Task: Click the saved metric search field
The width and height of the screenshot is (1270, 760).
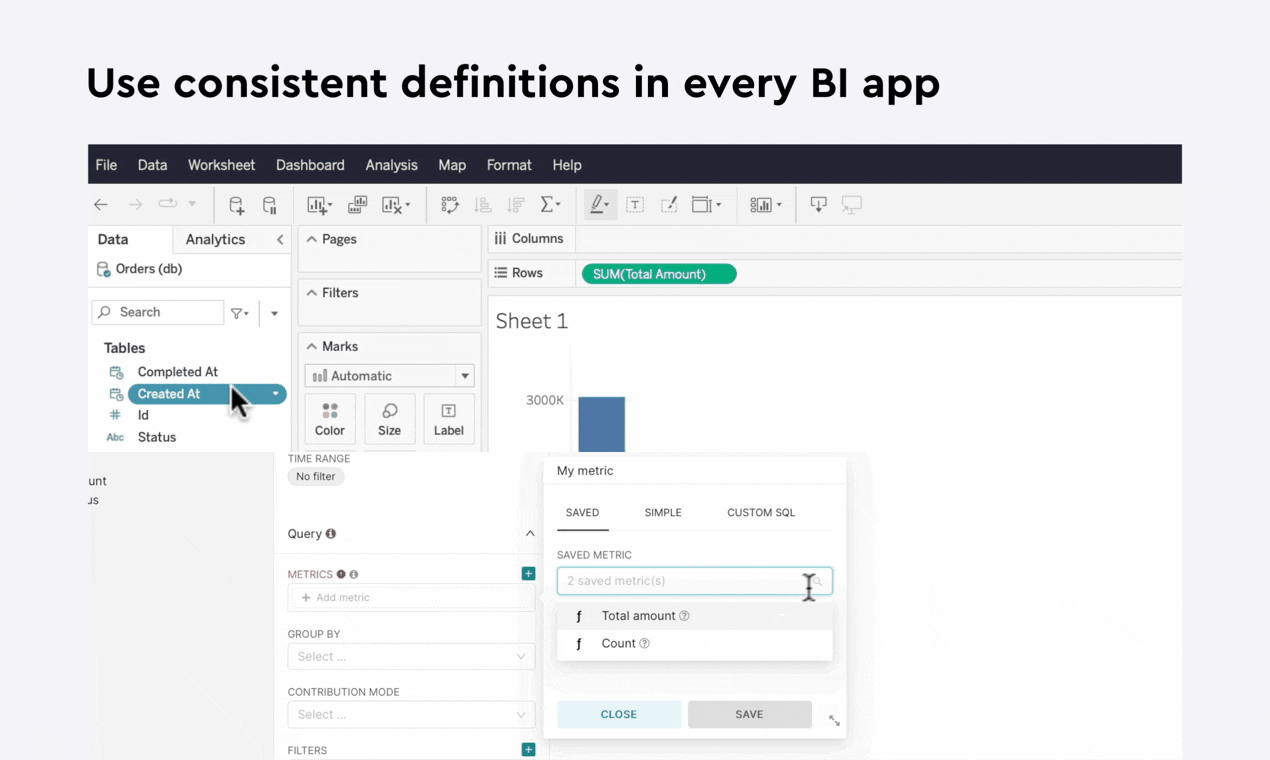Action: click(x=694, y=581)
